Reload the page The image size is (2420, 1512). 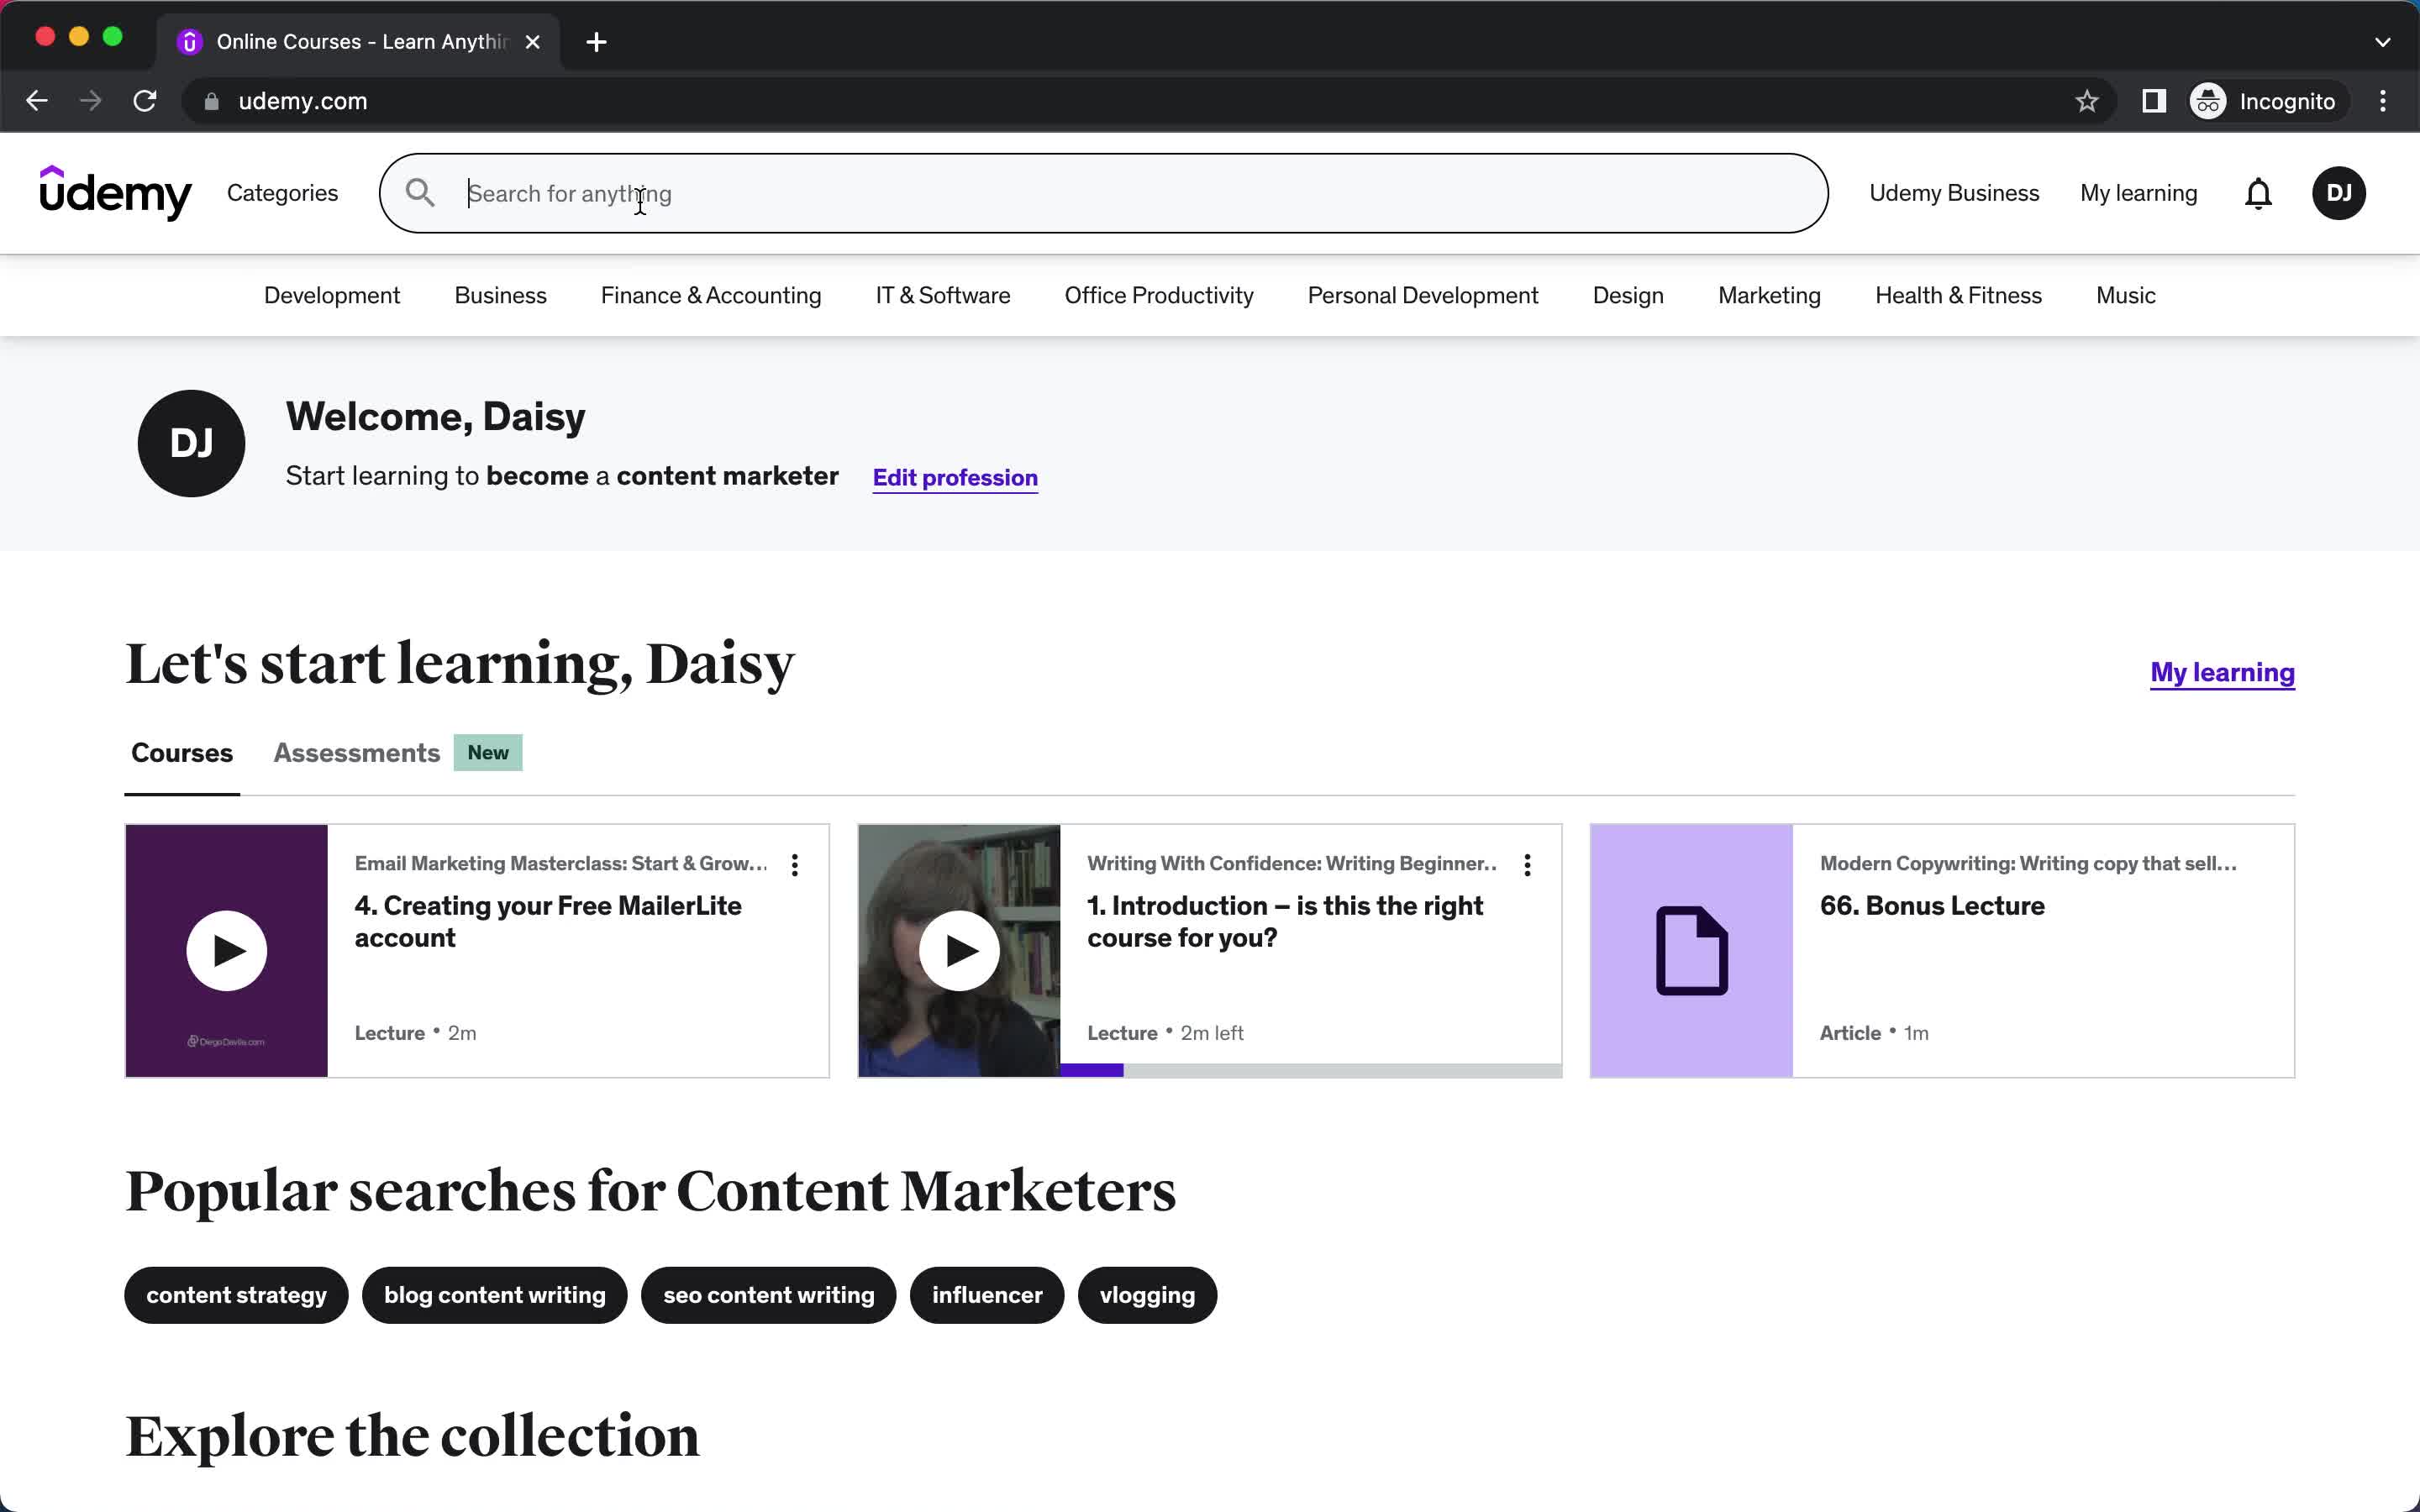pos(145,101)
